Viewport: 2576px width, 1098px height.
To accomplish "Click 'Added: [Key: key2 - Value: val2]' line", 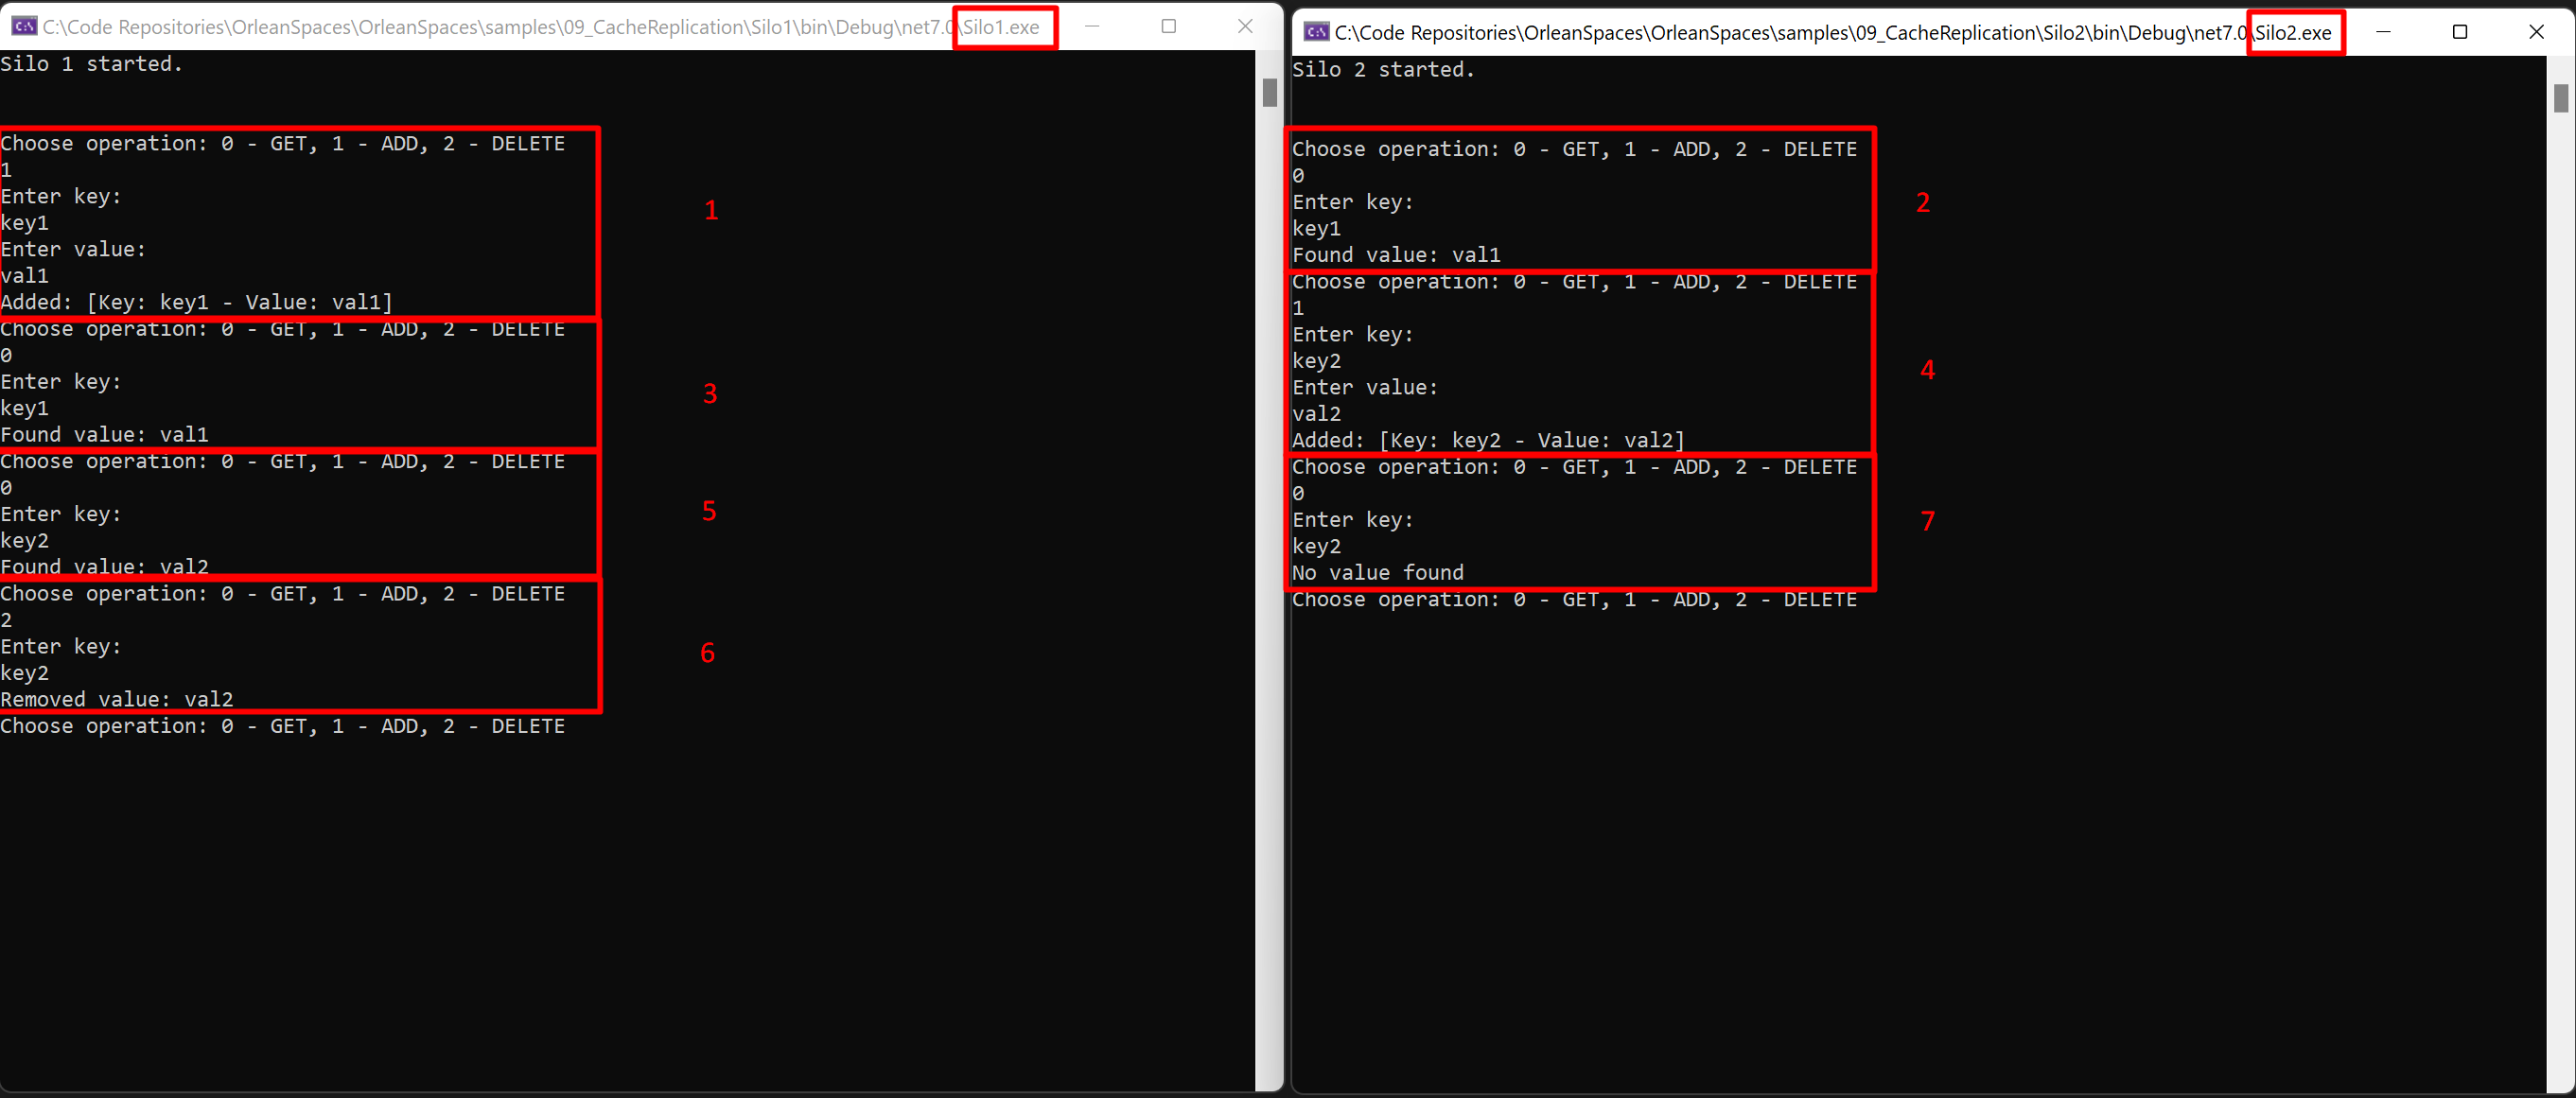I will click(1488, 440).
